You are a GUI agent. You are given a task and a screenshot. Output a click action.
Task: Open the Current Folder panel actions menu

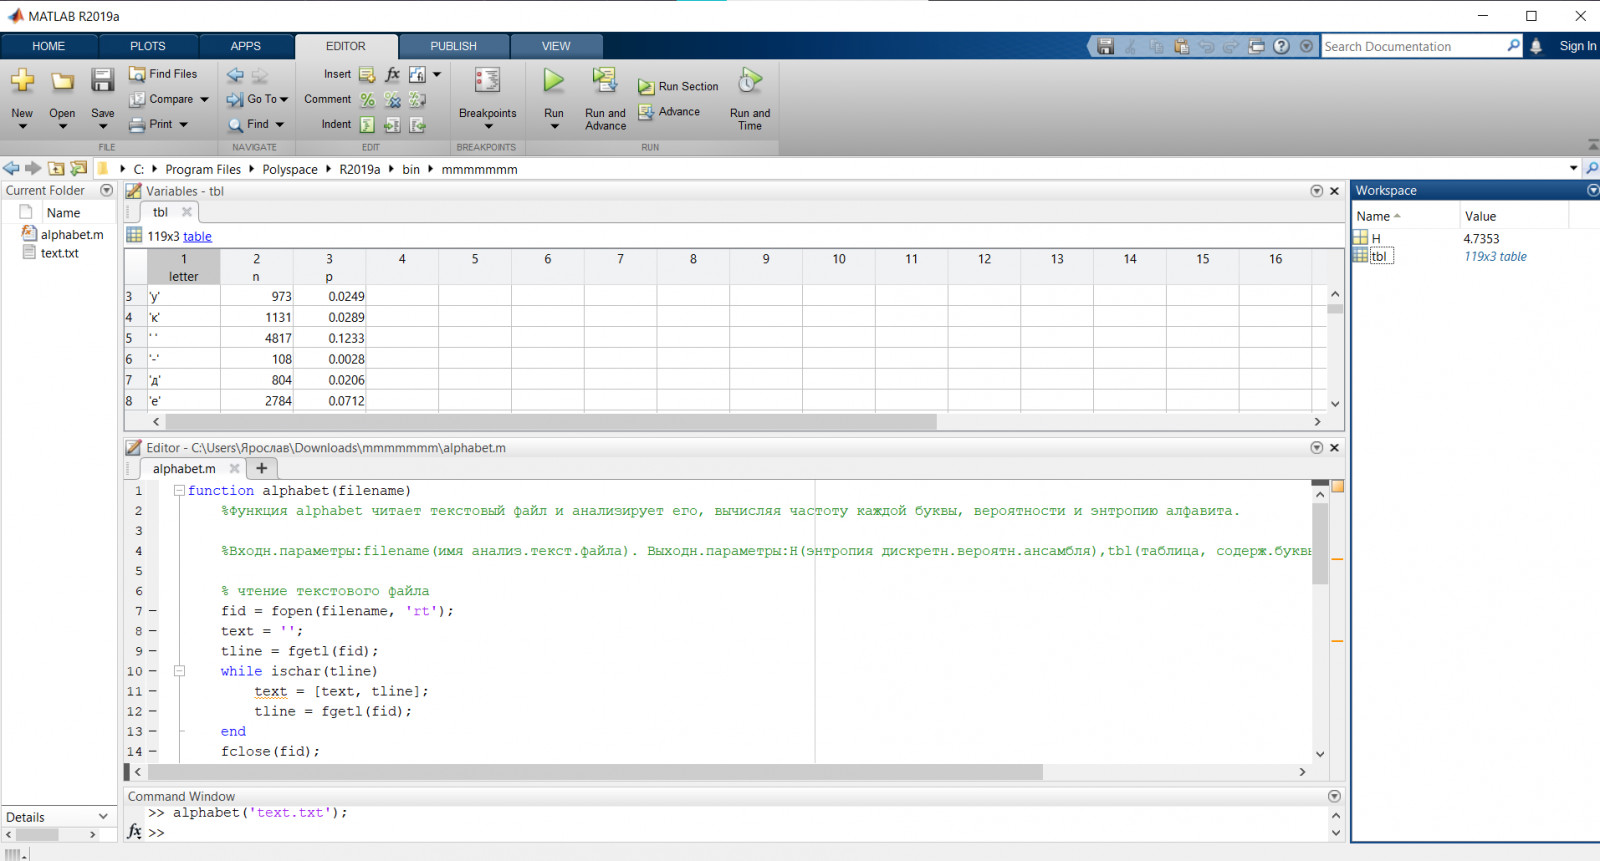pyautogui.click(x=107, y=190)
